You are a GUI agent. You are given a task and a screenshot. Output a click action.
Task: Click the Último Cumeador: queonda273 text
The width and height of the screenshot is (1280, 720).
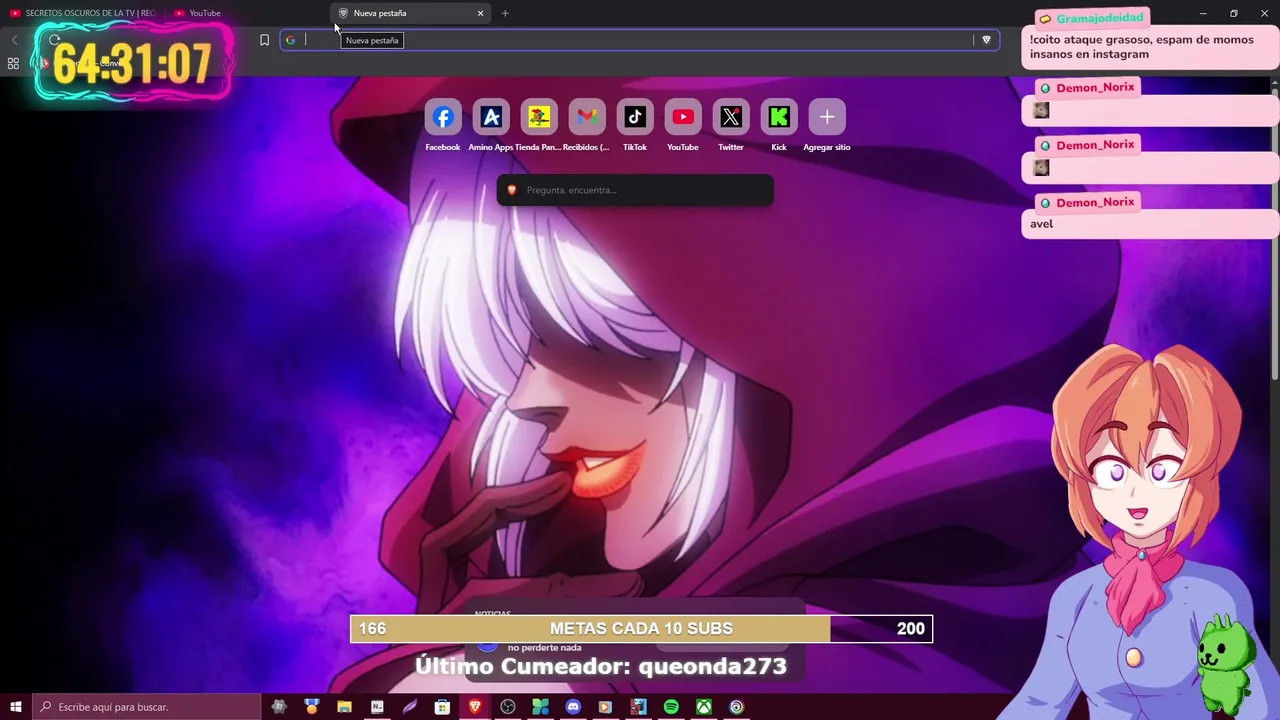click(601, 666)
